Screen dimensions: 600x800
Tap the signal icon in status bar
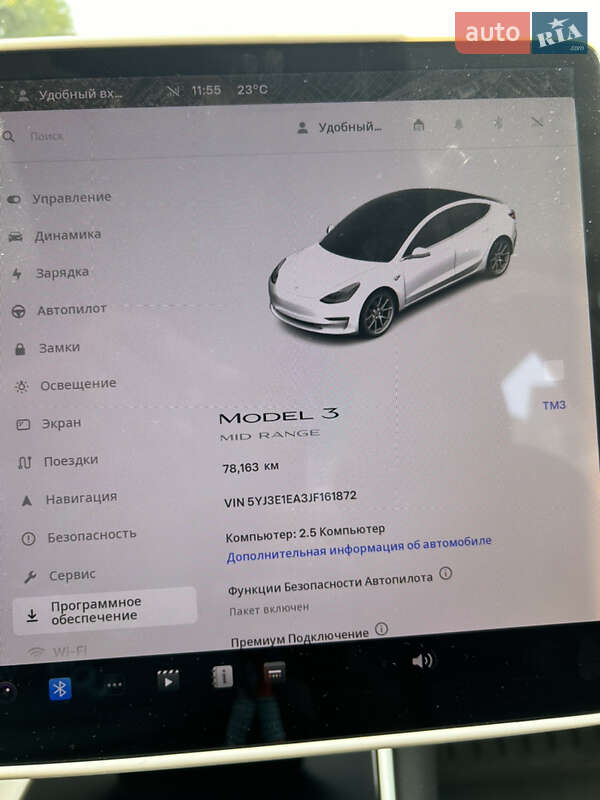[x=173, y=92]
